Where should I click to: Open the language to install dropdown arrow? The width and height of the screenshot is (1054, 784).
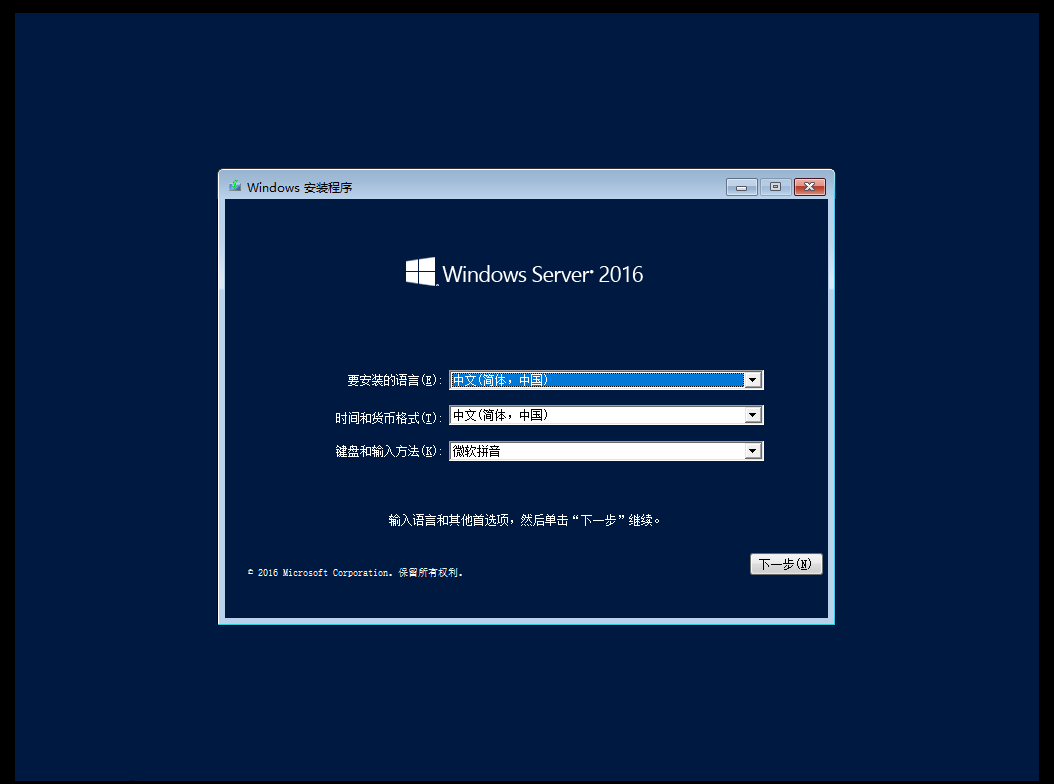point(753,381)
